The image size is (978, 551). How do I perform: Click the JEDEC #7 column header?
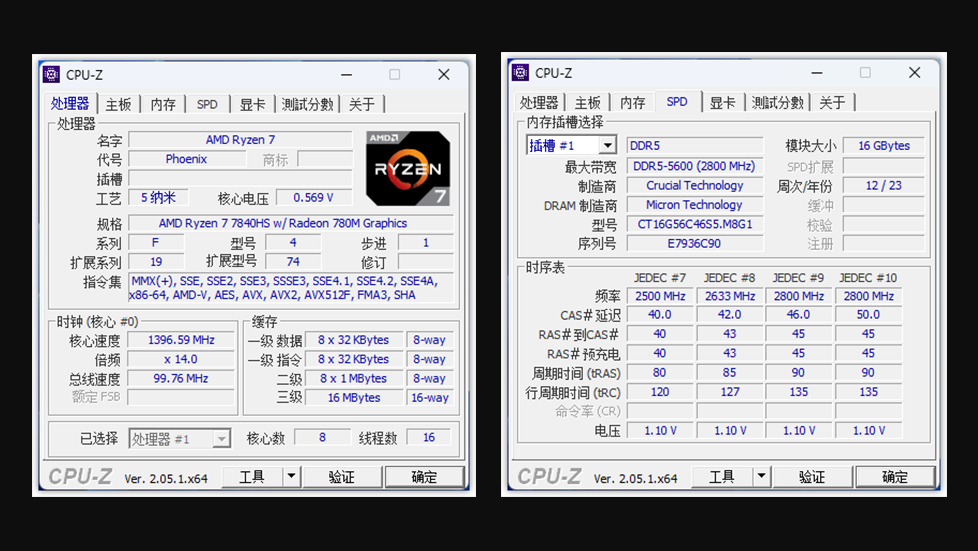[660, 278]
